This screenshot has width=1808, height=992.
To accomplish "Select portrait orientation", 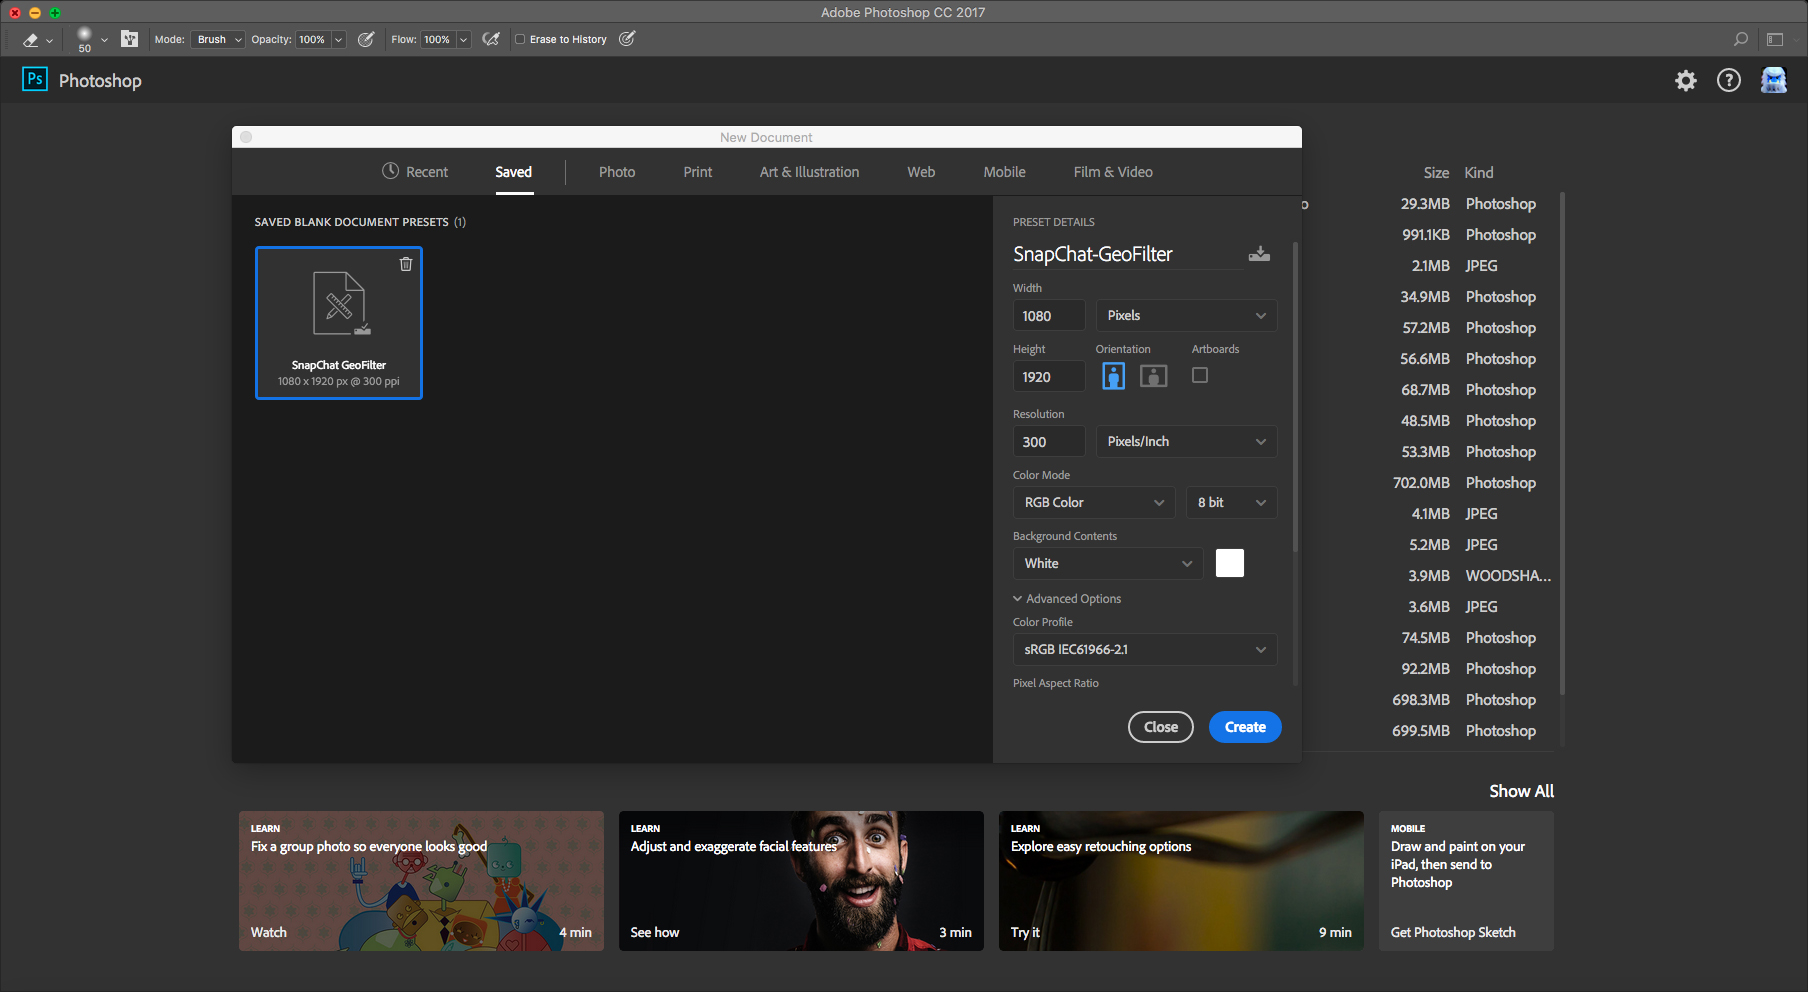I will tap(1113, 376).
